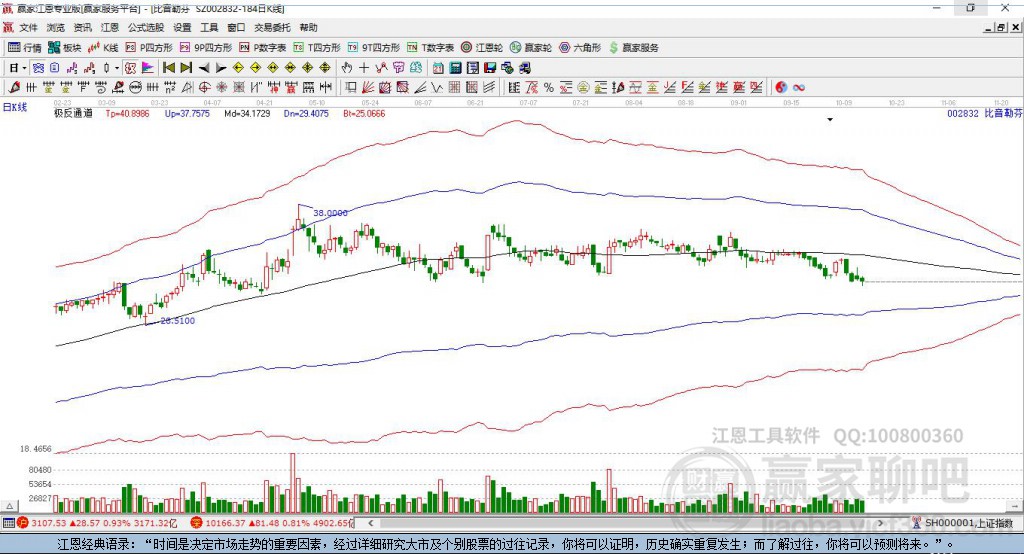This screenshot has width=1024, height=554.
Task: Select the hand pan tool
Action: [x=346, y=68]
